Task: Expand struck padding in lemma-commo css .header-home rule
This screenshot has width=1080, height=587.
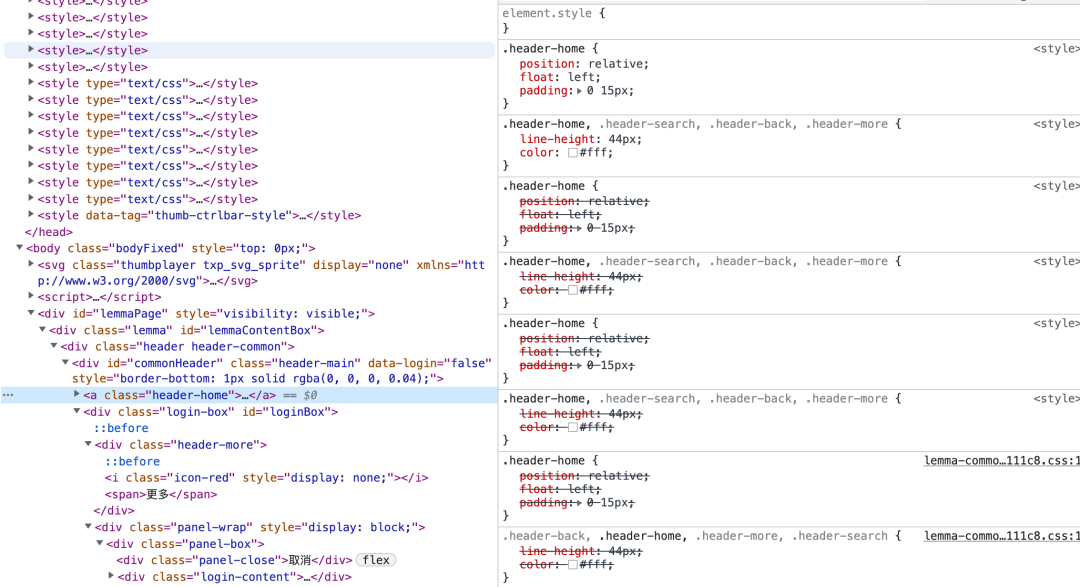Action: pos(579,503)
